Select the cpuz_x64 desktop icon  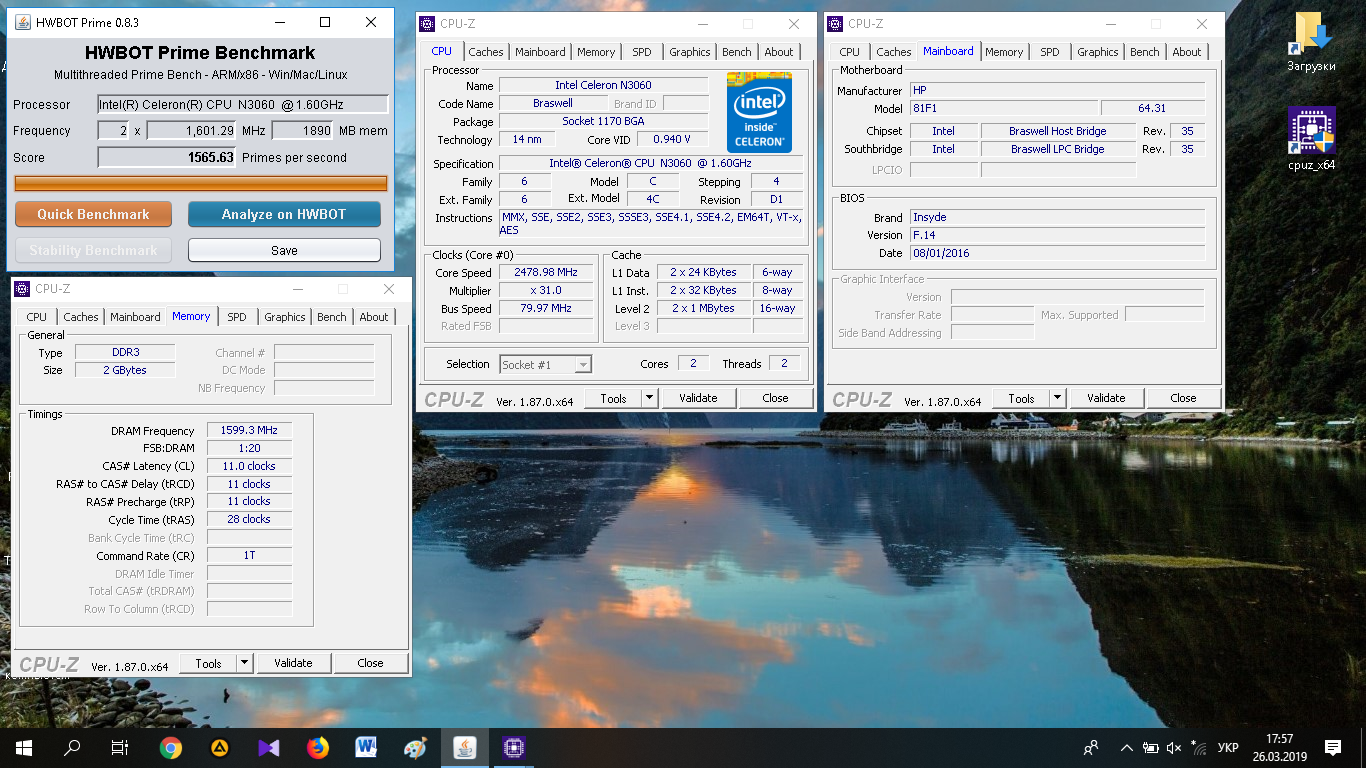[1312, 139]
